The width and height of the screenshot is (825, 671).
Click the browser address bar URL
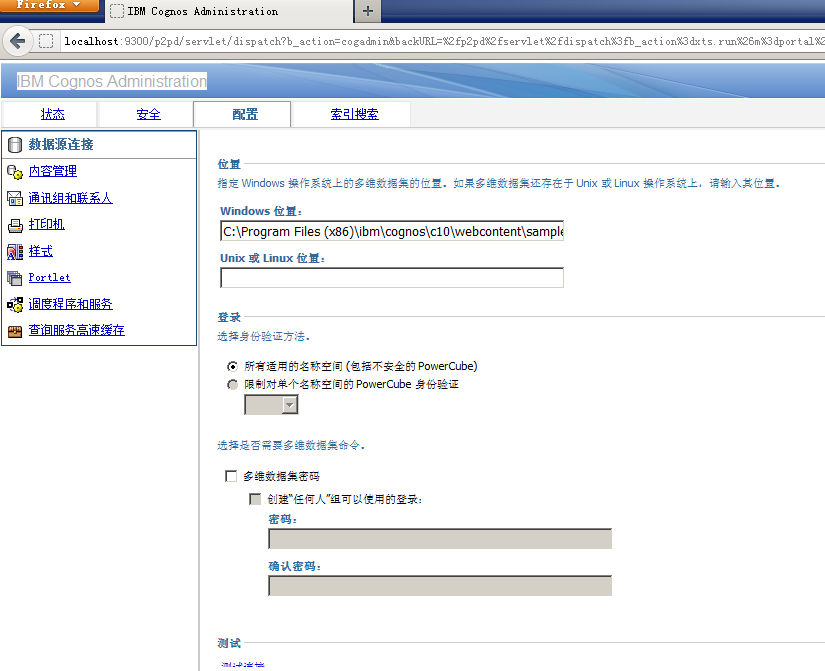(442, 41)
